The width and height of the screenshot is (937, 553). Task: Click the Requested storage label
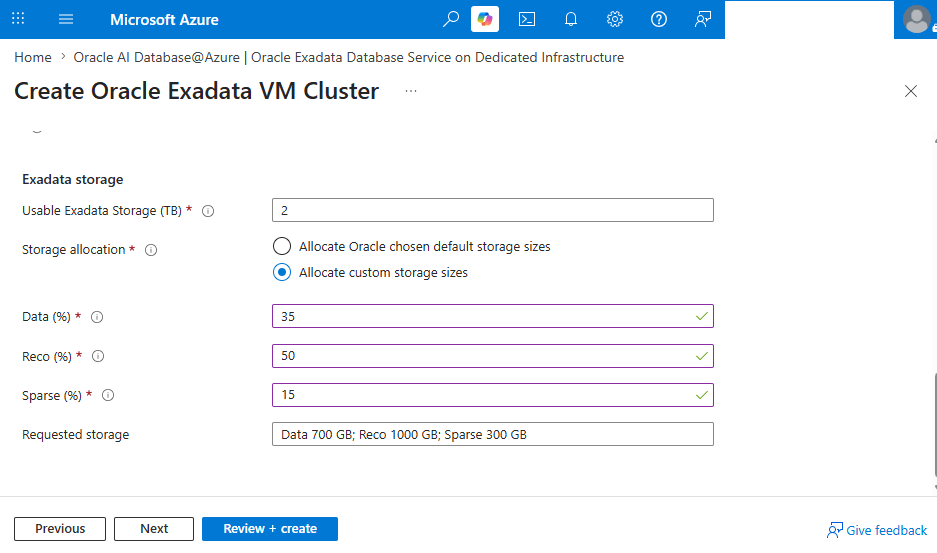click(x=76, y=435)
